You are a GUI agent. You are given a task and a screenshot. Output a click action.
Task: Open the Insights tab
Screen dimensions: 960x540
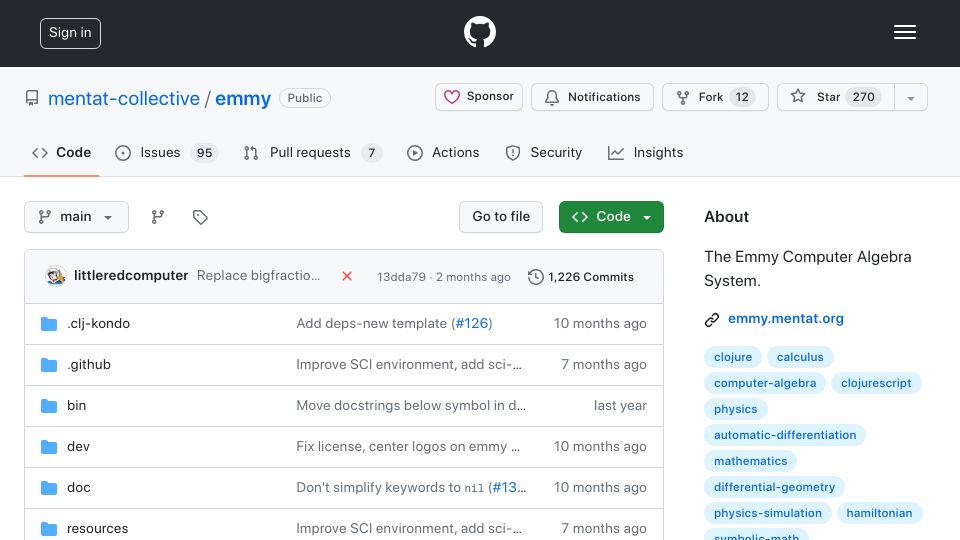click(645, 152)
